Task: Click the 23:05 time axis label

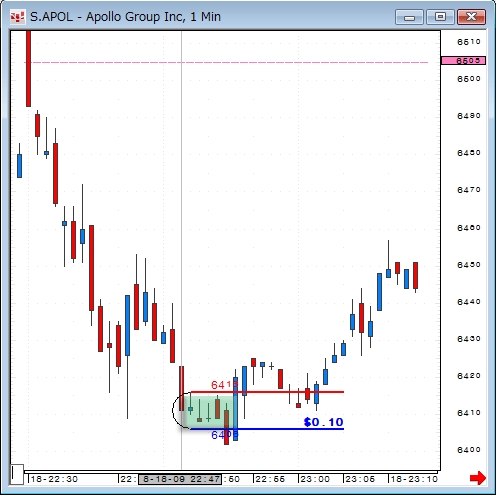Action: 360,479
